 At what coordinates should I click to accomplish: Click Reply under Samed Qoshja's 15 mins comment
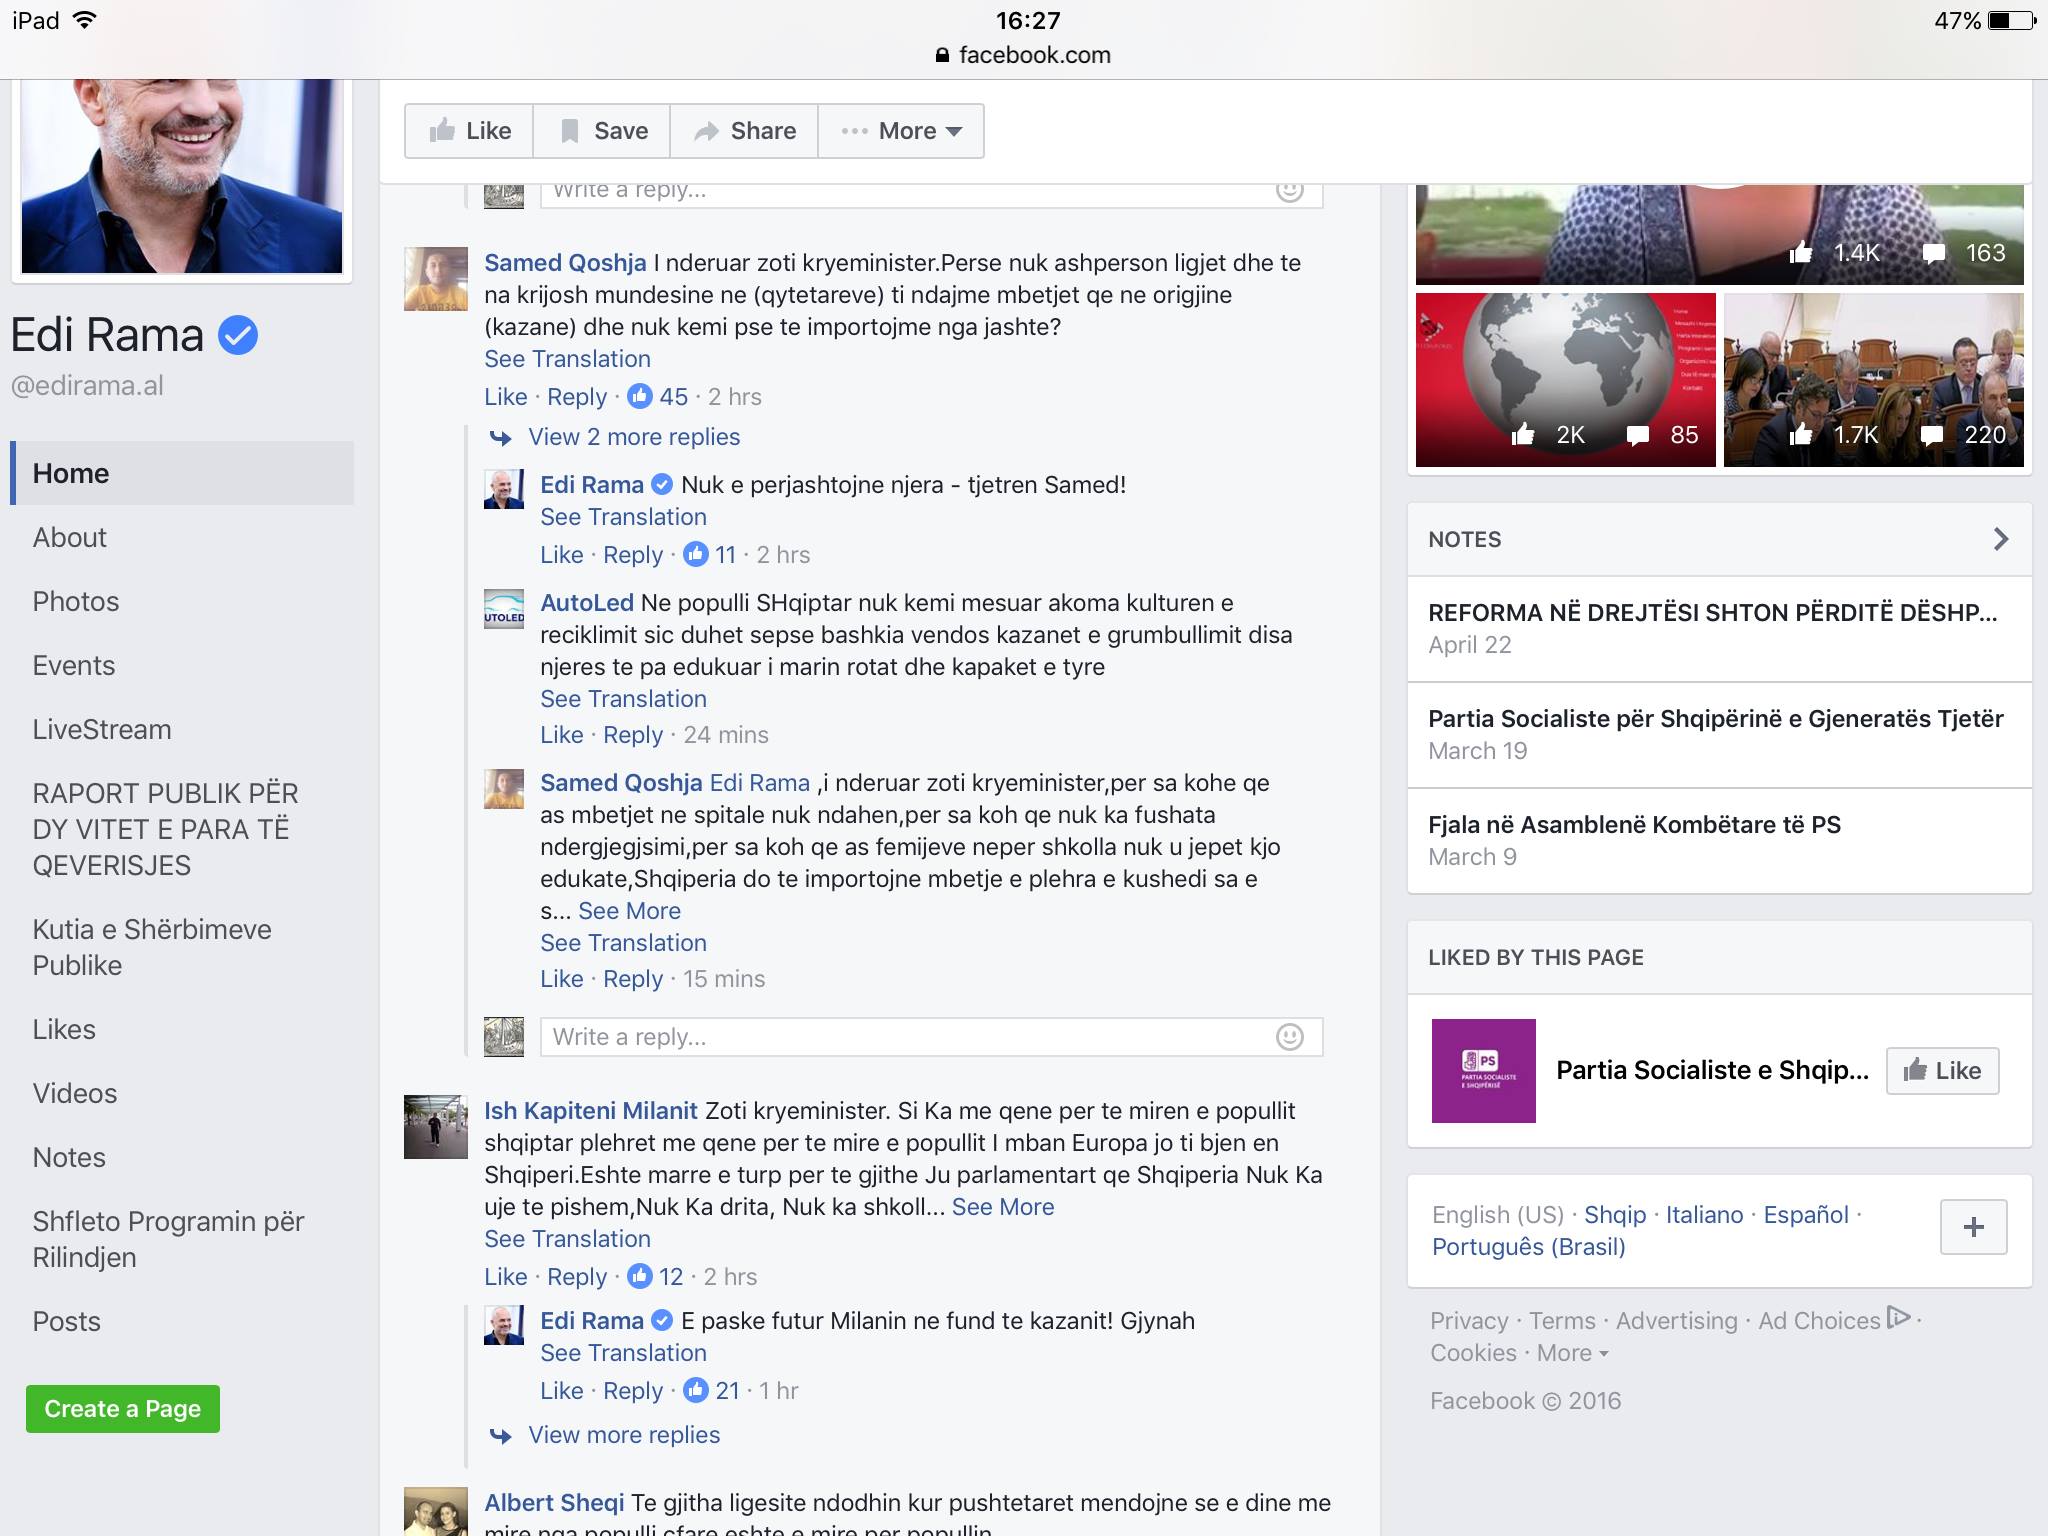(632, 979)
